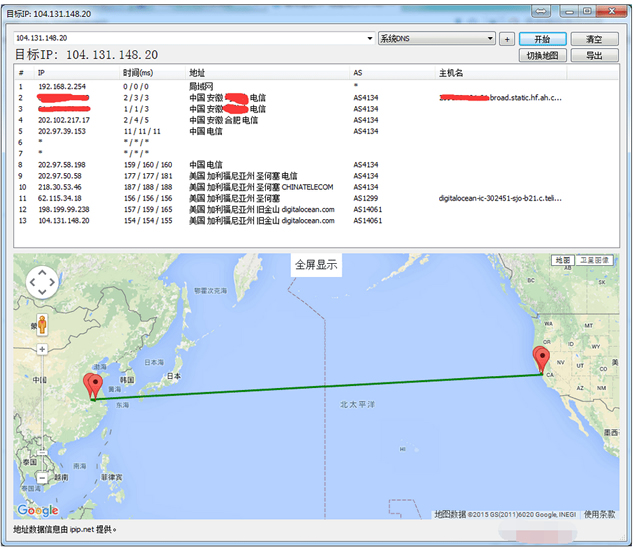637x550 pixels.
Task: Click the map zoom slider handle
Action: pos(42,452)
